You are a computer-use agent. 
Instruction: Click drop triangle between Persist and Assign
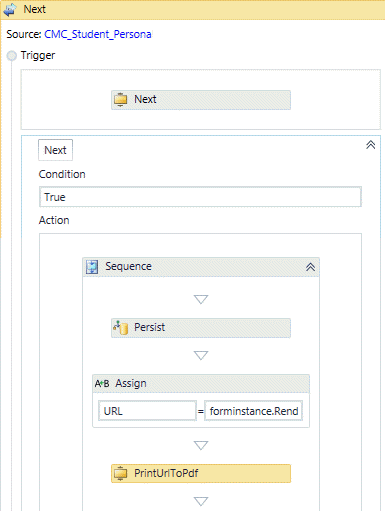click(201, 355)
